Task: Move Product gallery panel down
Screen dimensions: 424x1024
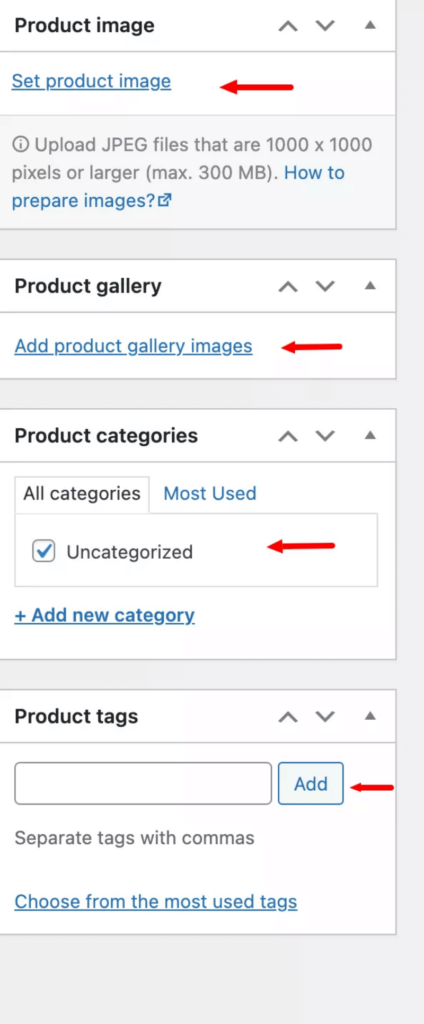Action: (x=325, y=287)
